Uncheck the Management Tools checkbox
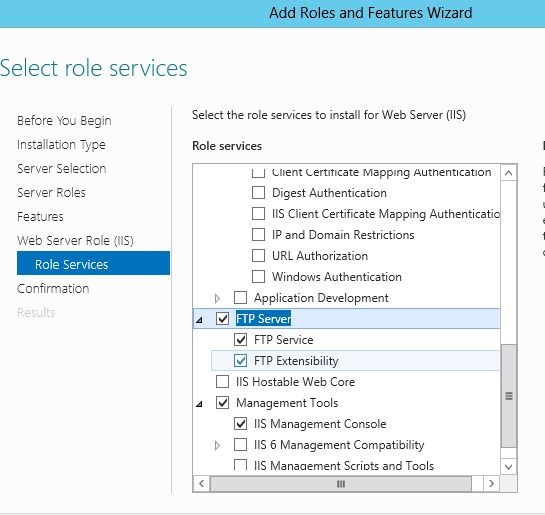The image size is (545, 515). click(222, 402)
